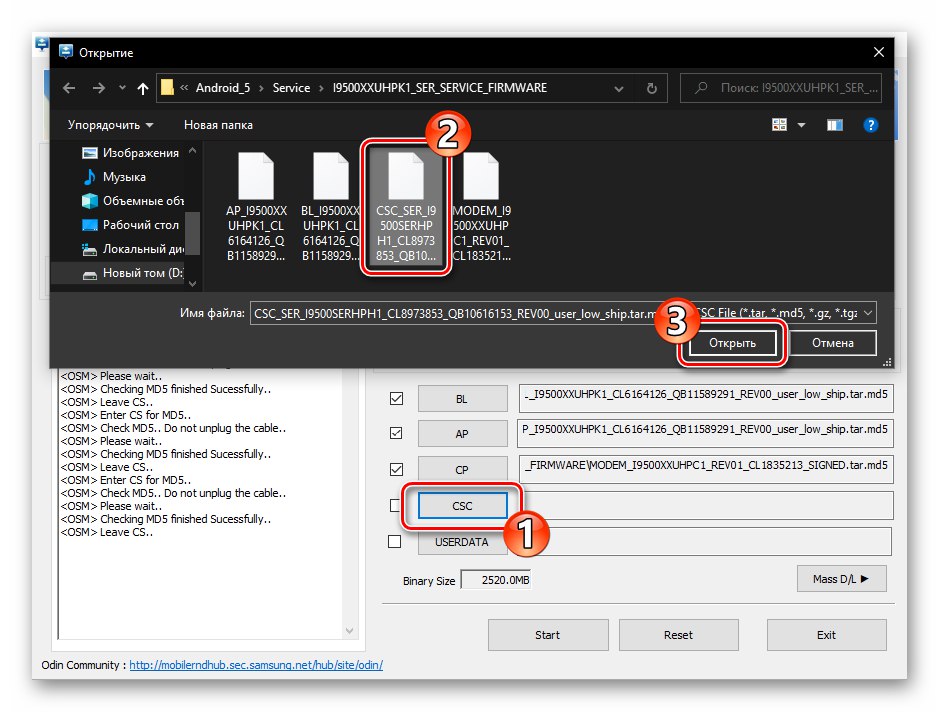Uncheck the AP partition checkbox
The height and width of the screenshot is (712, 939).
pyautogui.click(x=396, y=433)
